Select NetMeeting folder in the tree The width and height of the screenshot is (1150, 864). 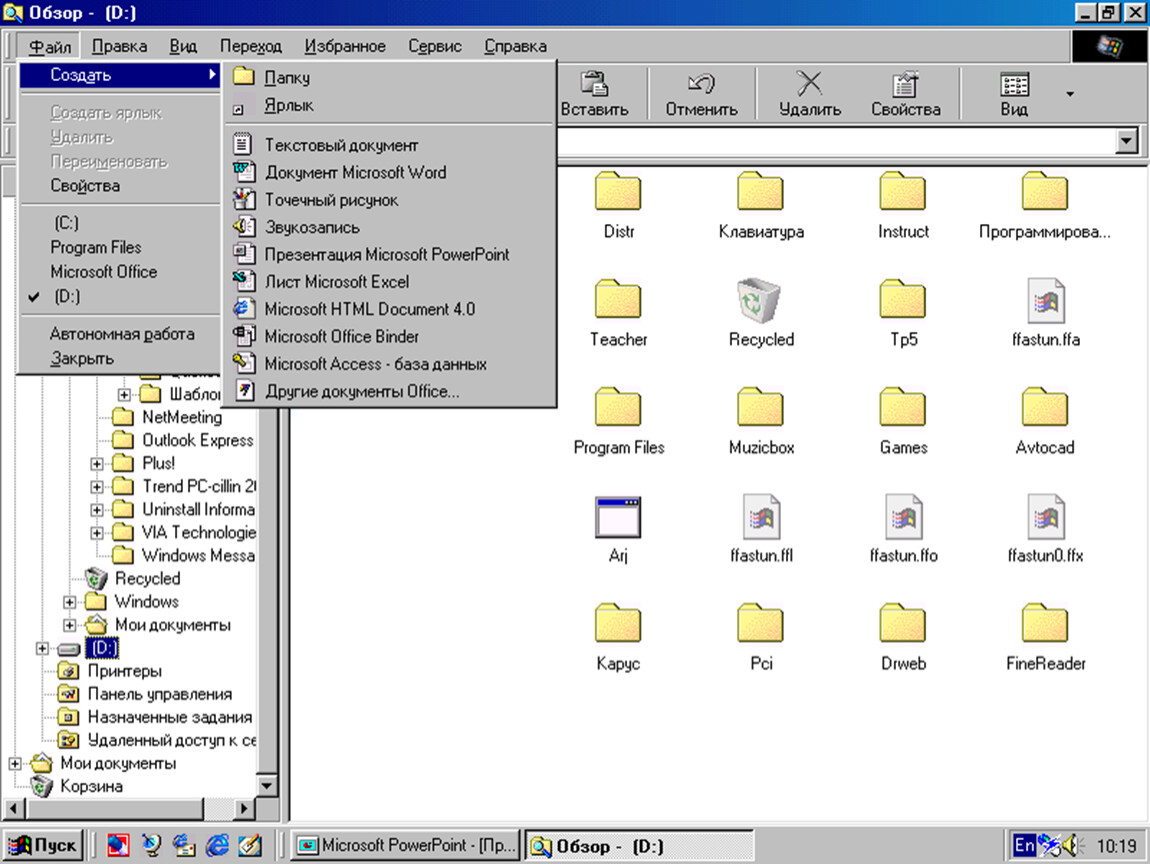pyautogui.click(x=182, y=417)
